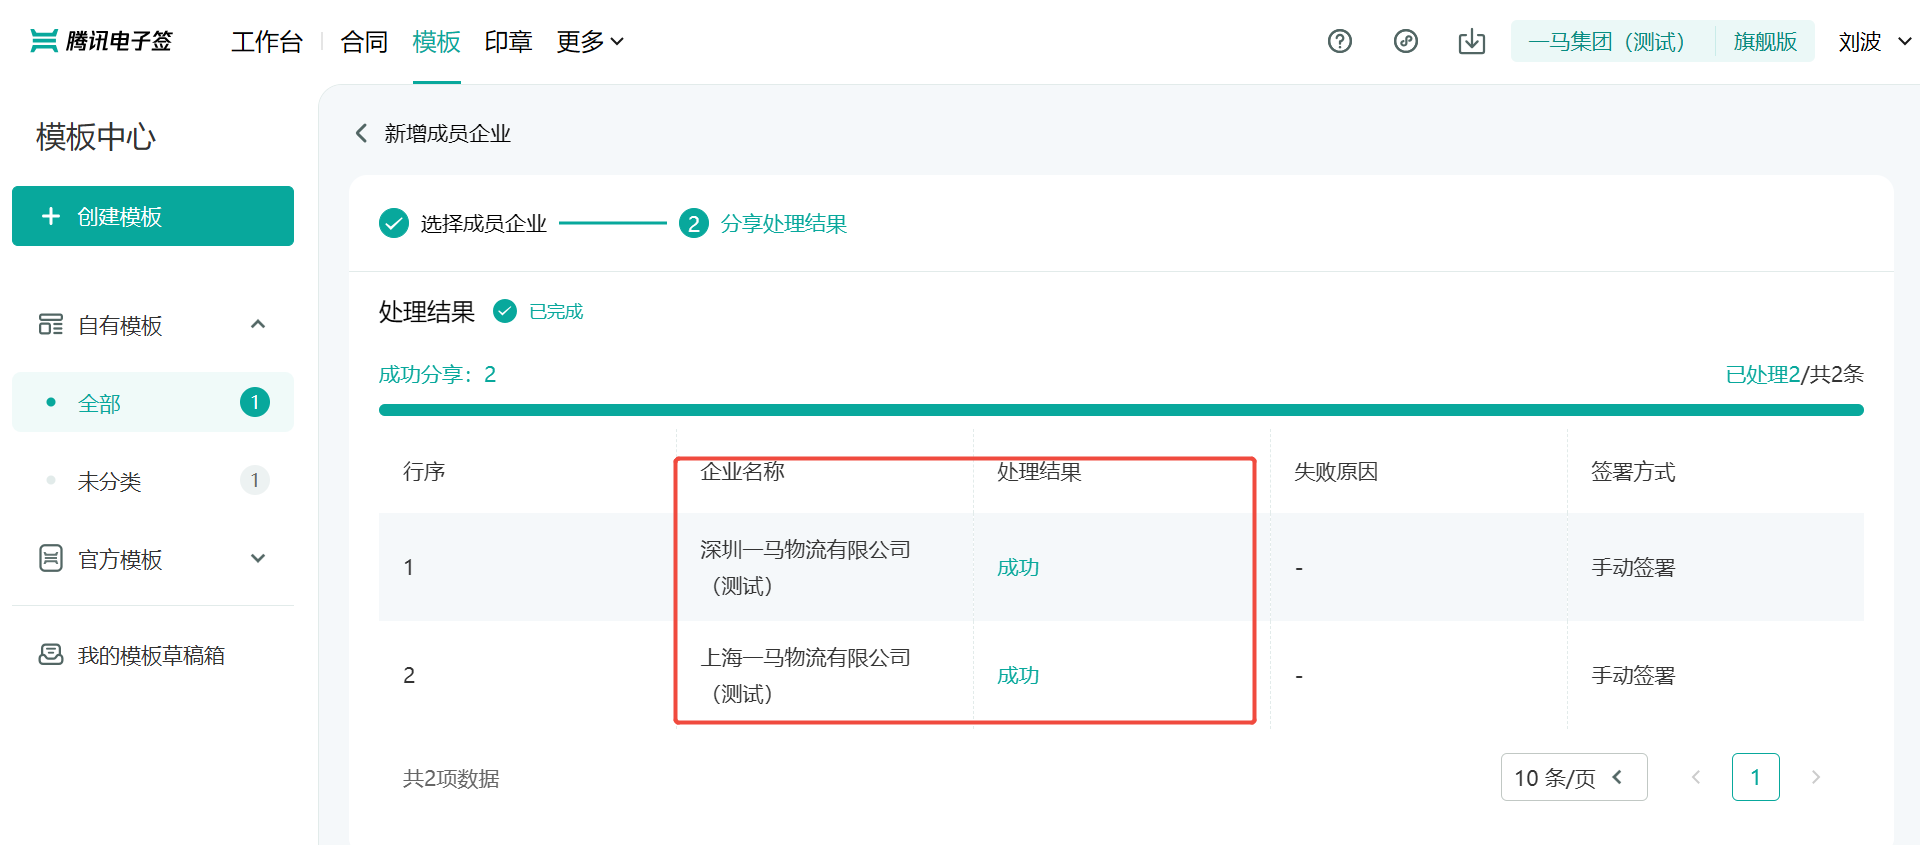1920x845 pixels.
Task: Click the Tencent e-sign logo
Action: click(101, 41)
